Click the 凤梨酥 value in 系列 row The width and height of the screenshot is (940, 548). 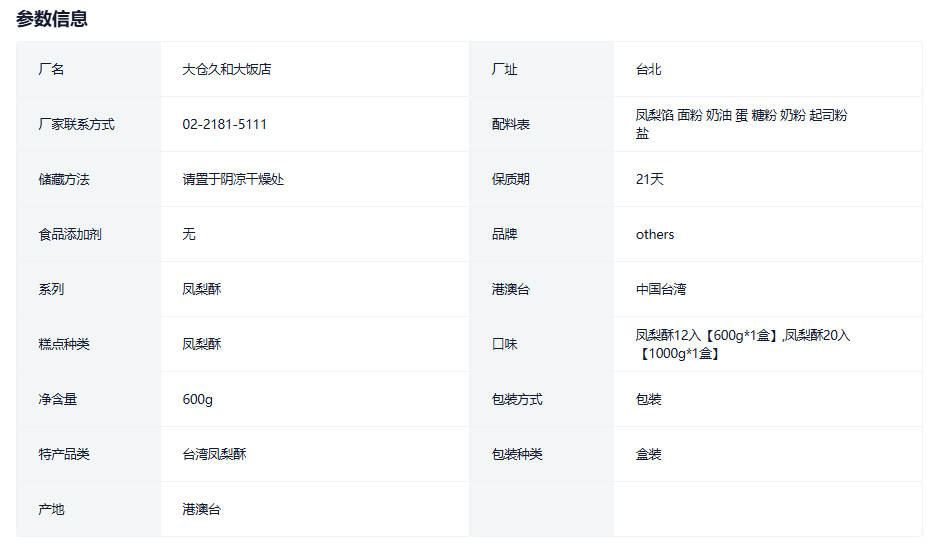click(201, 290)
